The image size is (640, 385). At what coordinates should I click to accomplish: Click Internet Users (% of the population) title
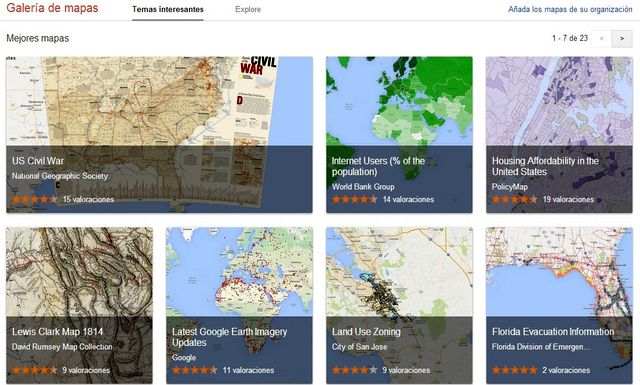click(x=378, y=166)
